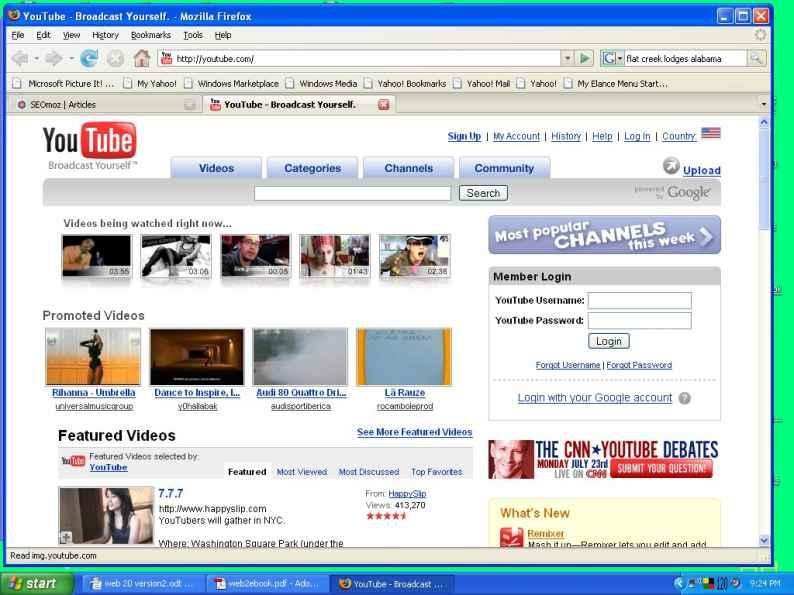The height and width of the screenshot is (595, 794).
Task: Click the search bar magnifier icon
Action: point(756,59)
